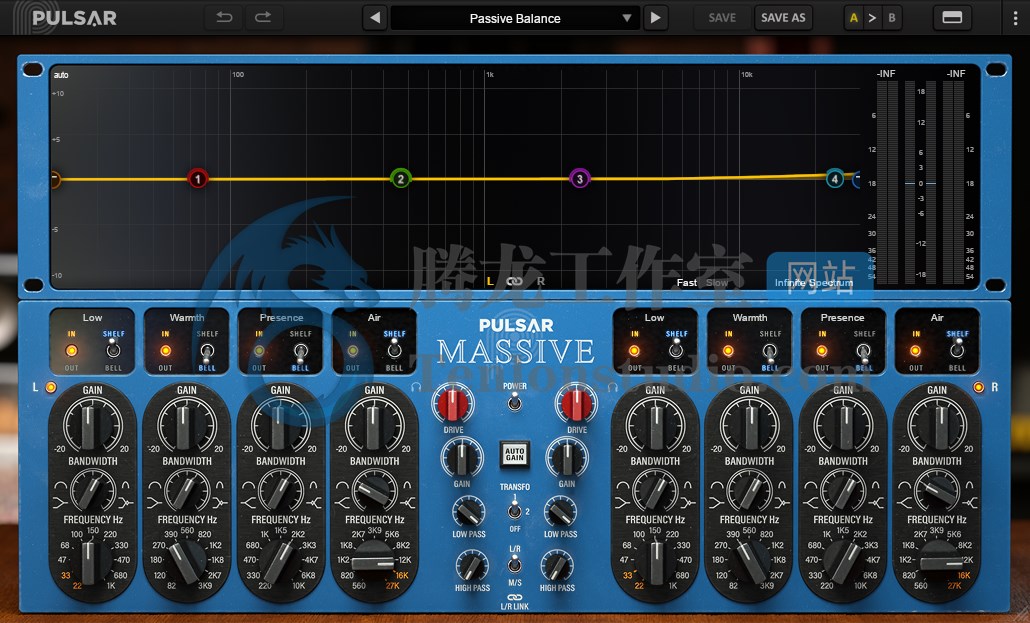The height and width of the screenshot is (623, 1030).
Task: Enable Infinite Spectrum mode
Action: pos(814,282)
